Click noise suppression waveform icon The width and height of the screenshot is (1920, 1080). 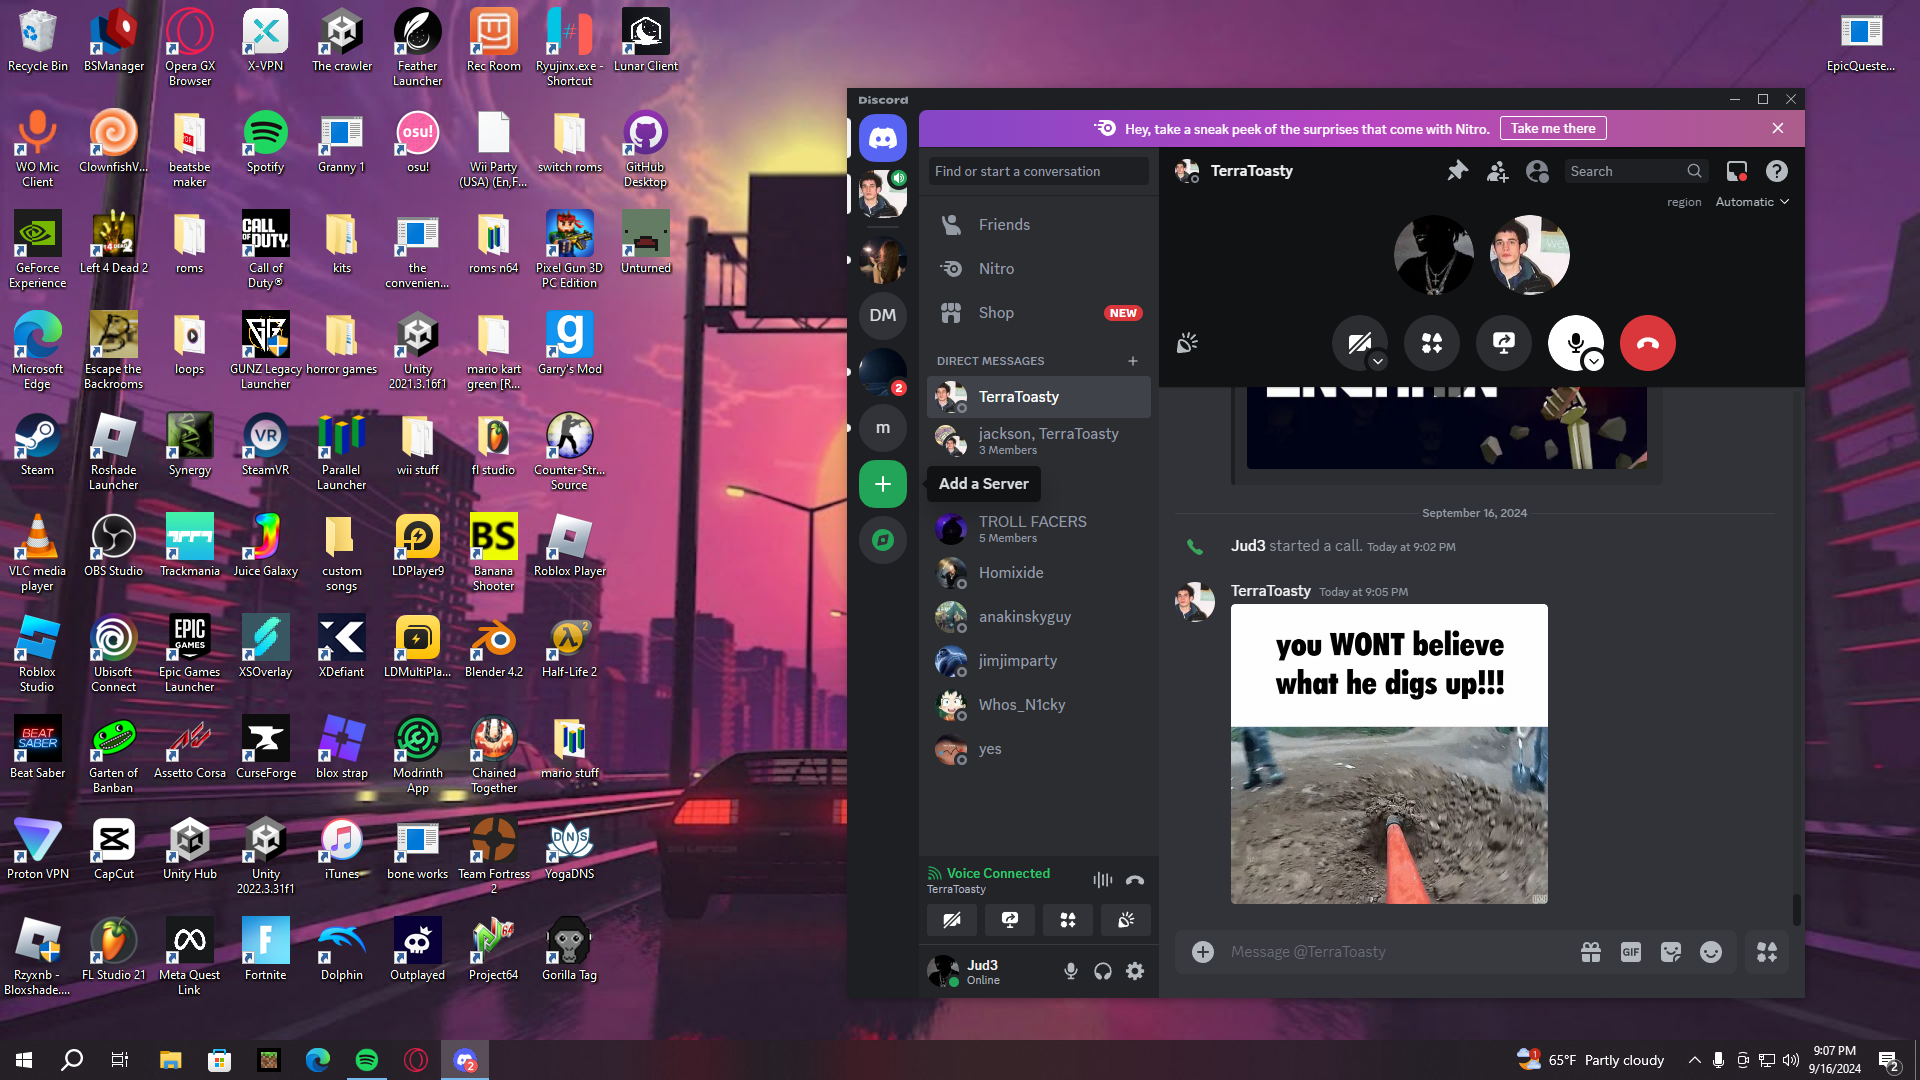pyautogui.click(x=1102, y=880)
